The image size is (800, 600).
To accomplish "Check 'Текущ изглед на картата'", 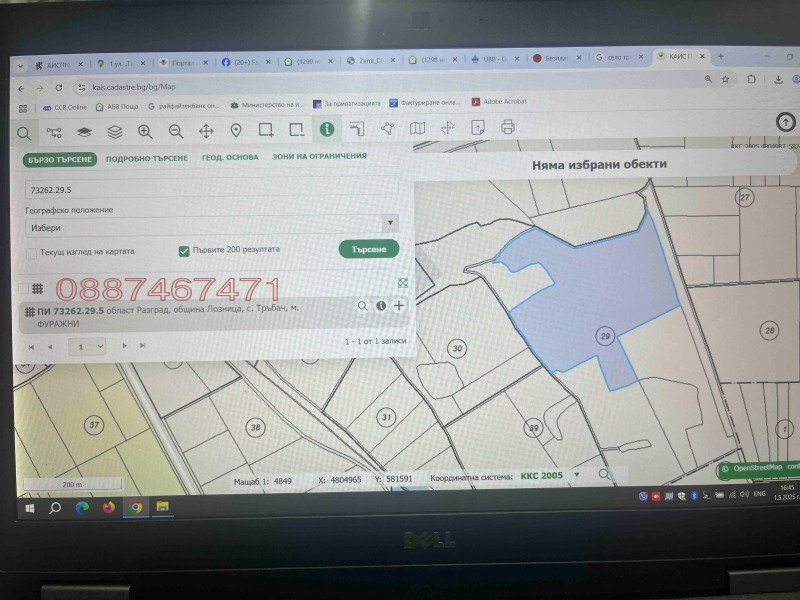I will 31,253.
